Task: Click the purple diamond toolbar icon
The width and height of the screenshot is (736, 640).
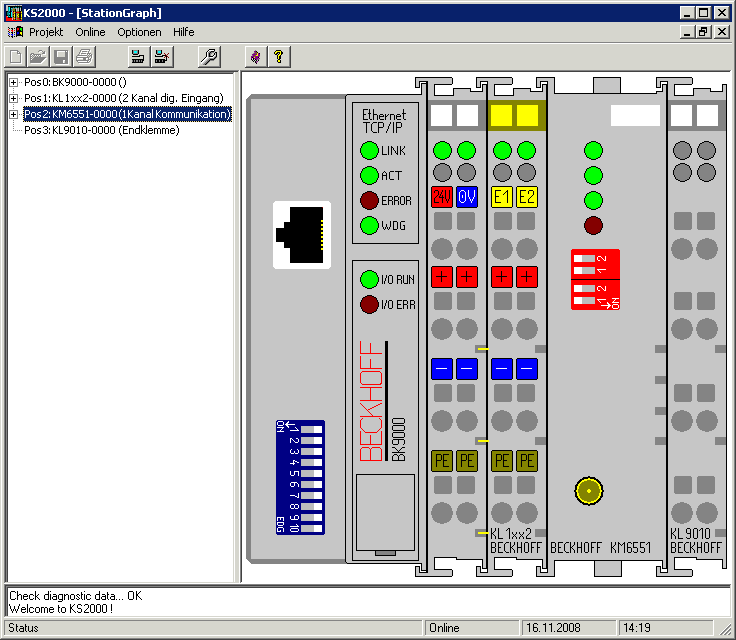Action: tap(256, 57)
